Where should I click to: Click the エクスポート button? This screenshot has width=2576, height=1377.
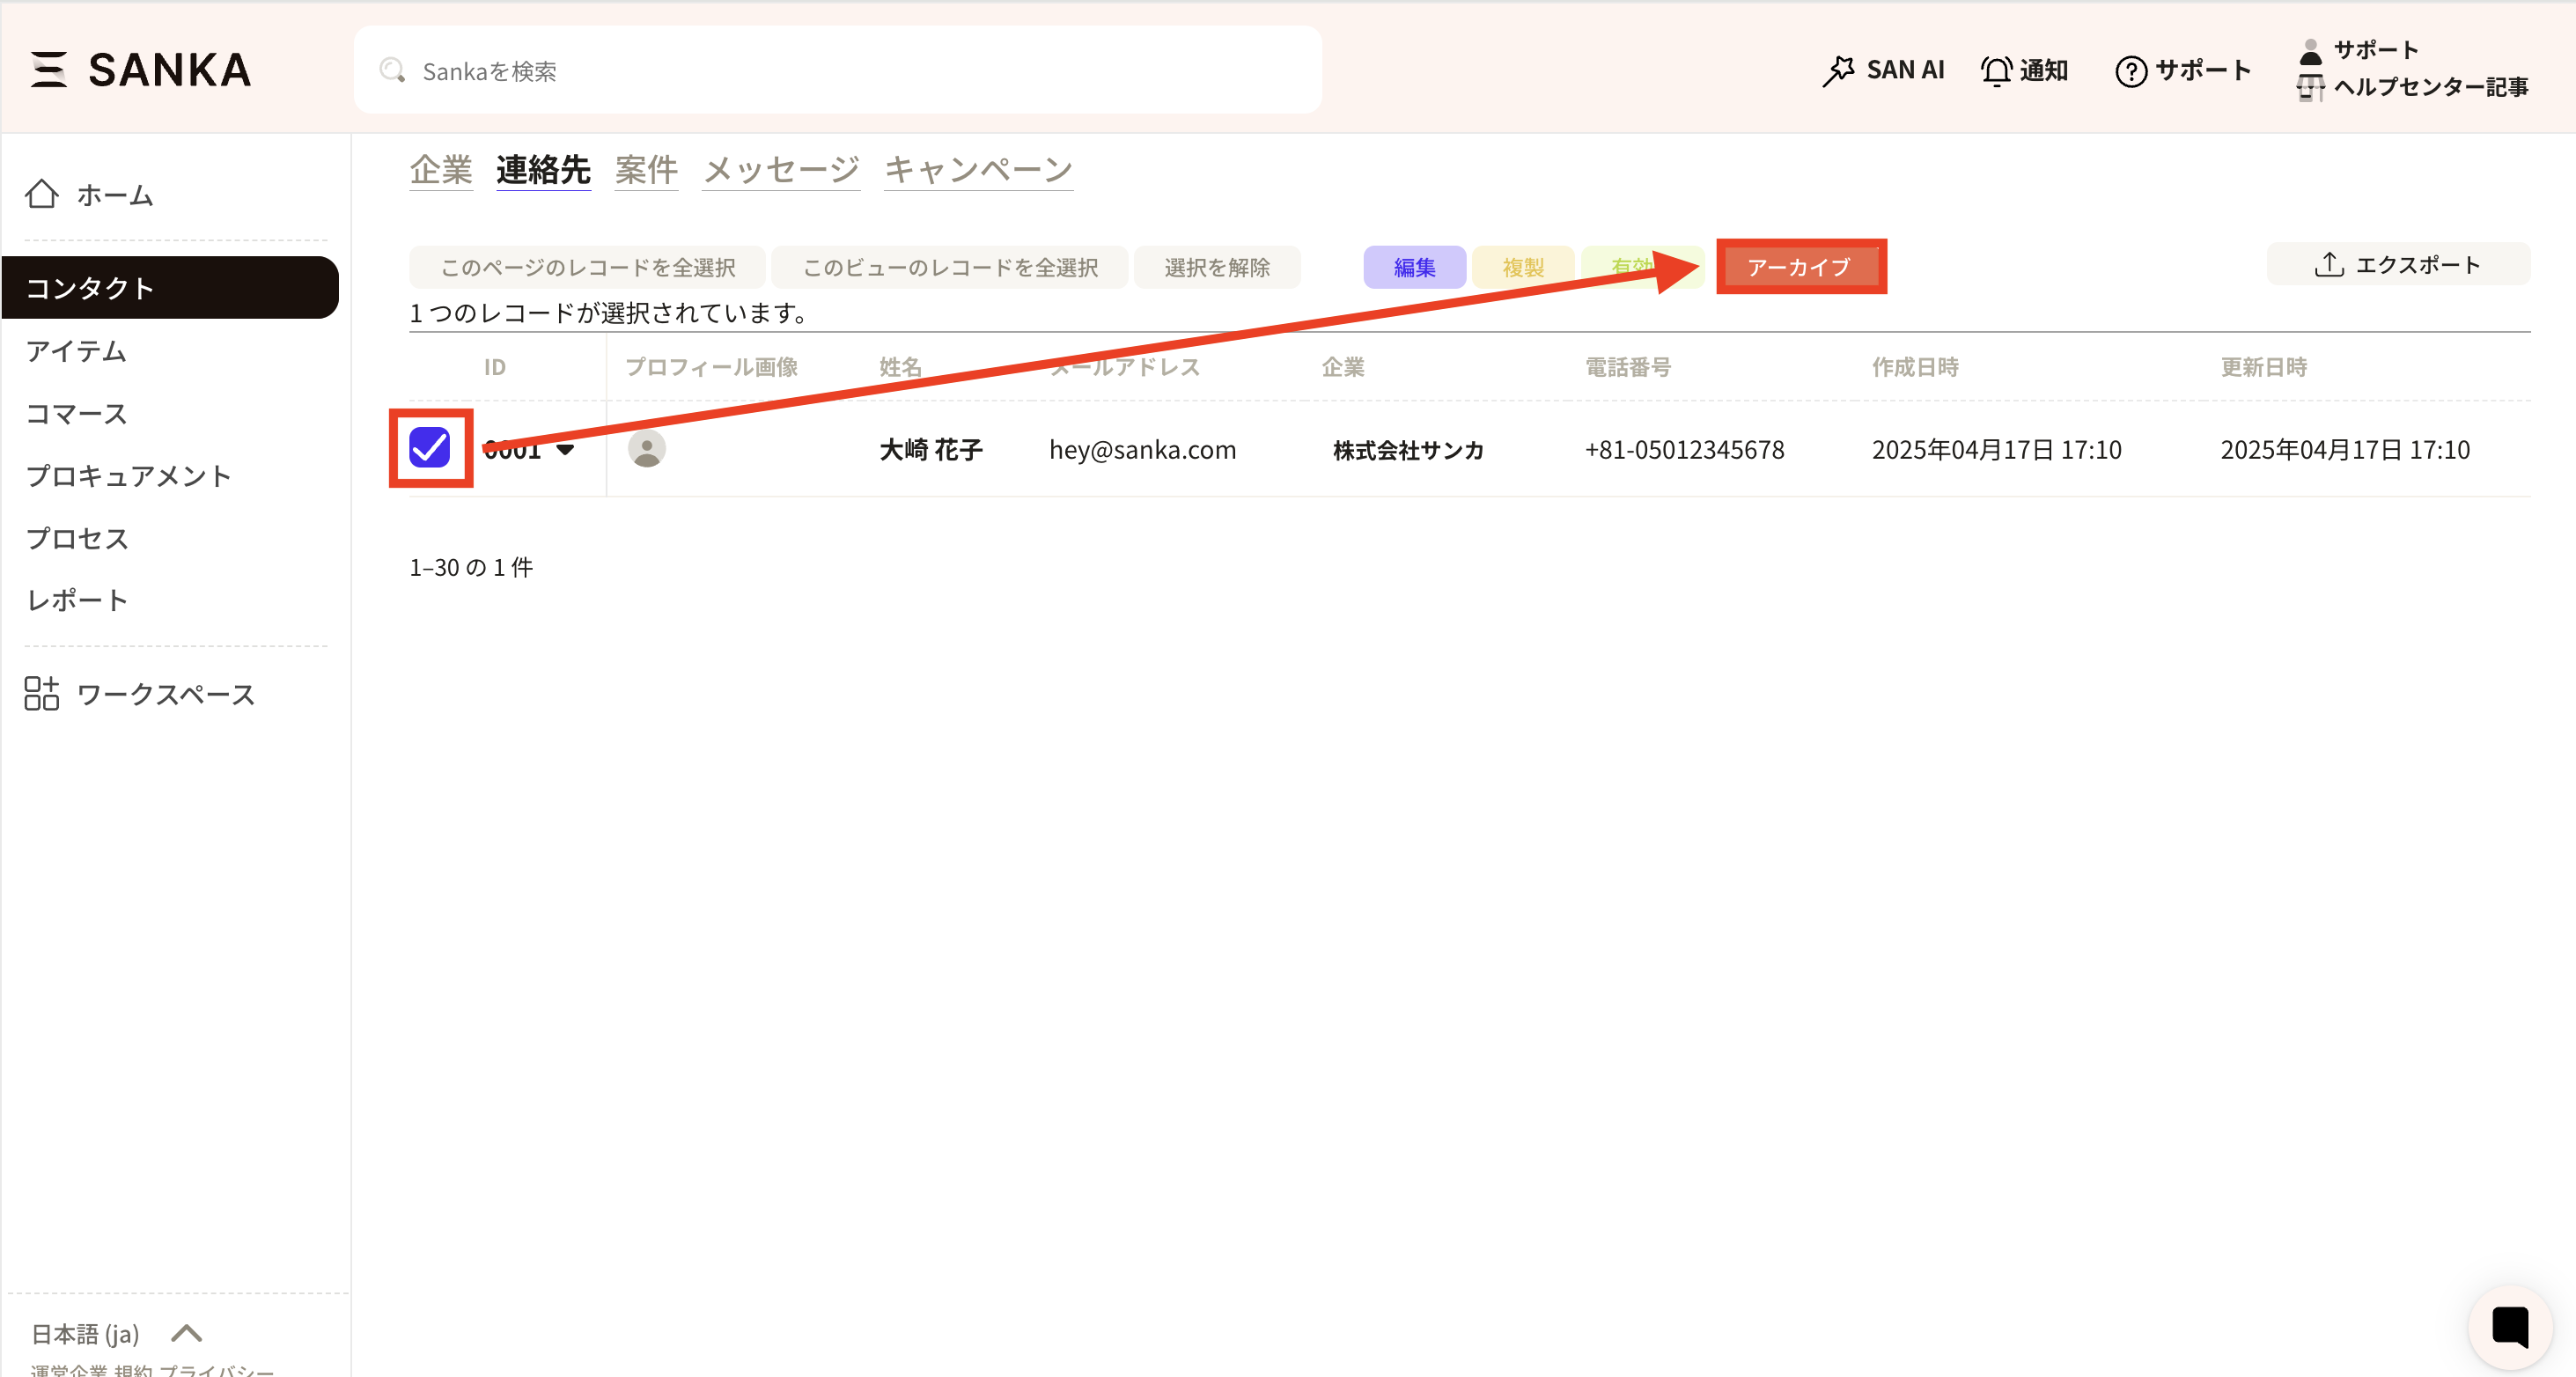pos(2397,265)
